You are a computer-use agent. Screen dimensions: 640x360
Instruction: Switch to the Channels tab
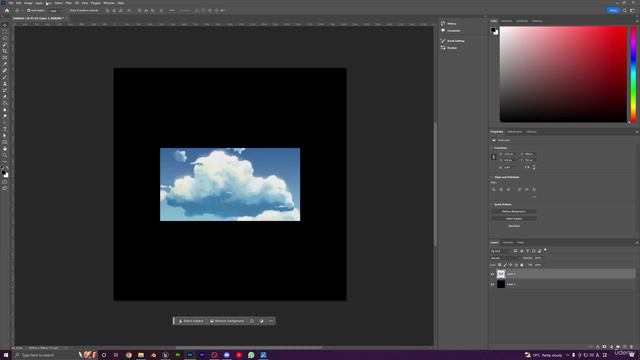(x=508, y=242)
